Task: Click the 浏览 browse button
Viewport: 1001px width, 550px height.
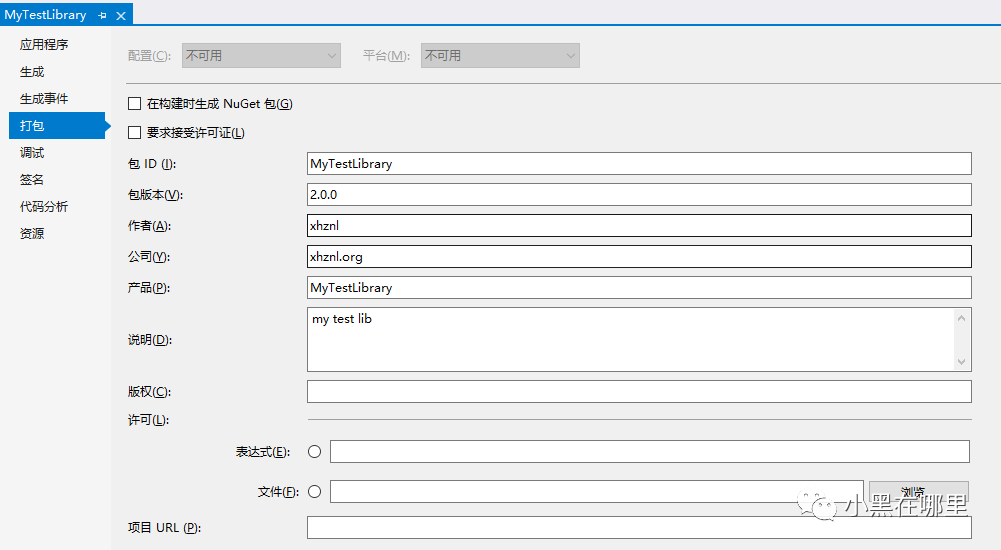Action: click(919, 492)
